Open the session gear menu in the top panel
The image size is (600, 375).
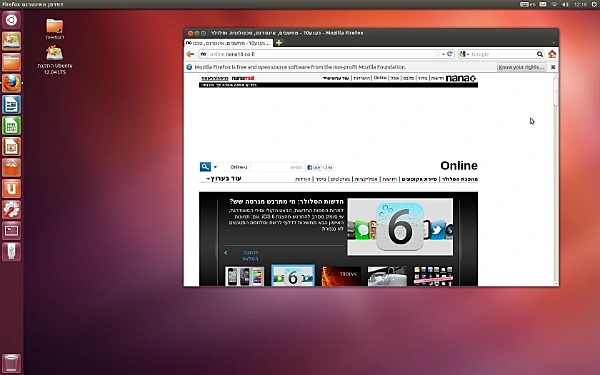[594, 4]
